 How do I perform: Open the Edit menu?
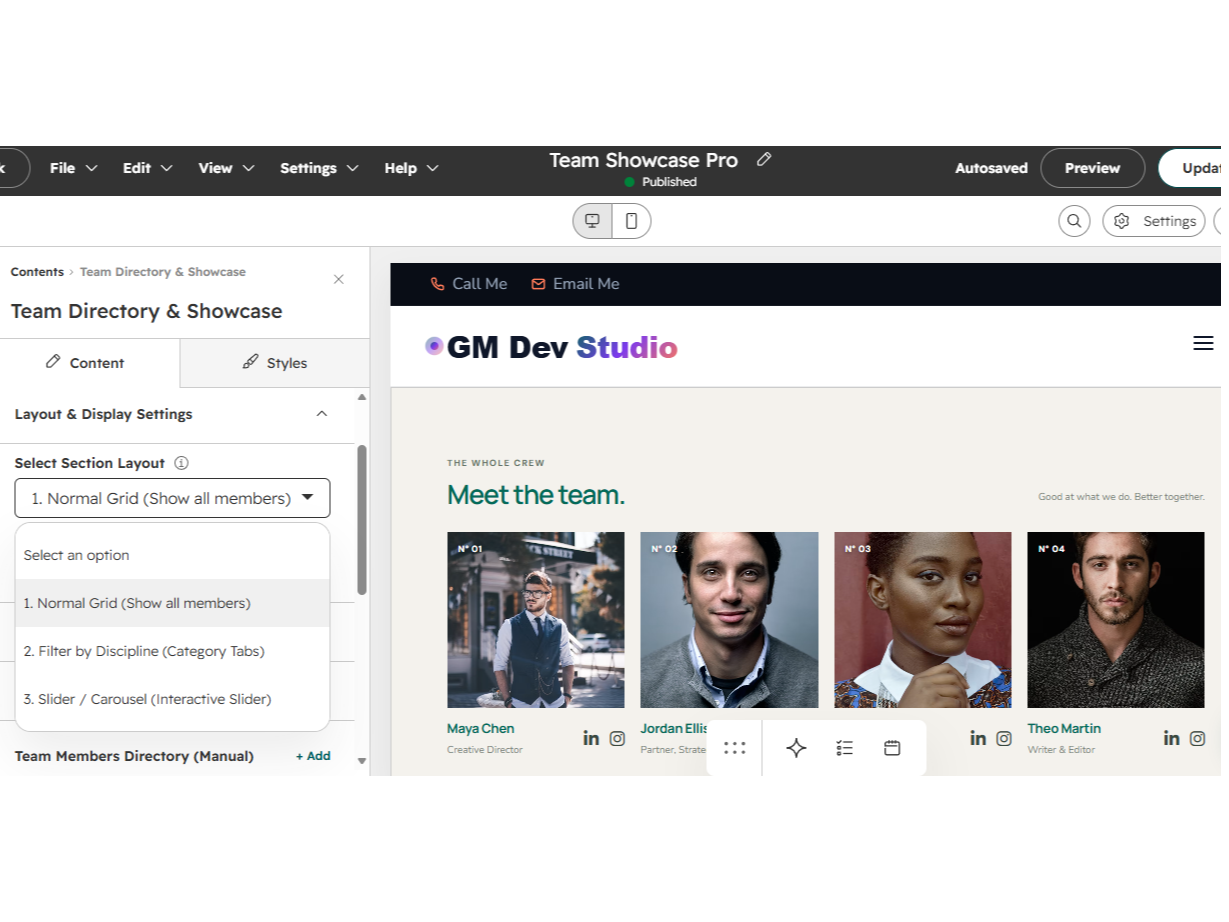point(148,169)
